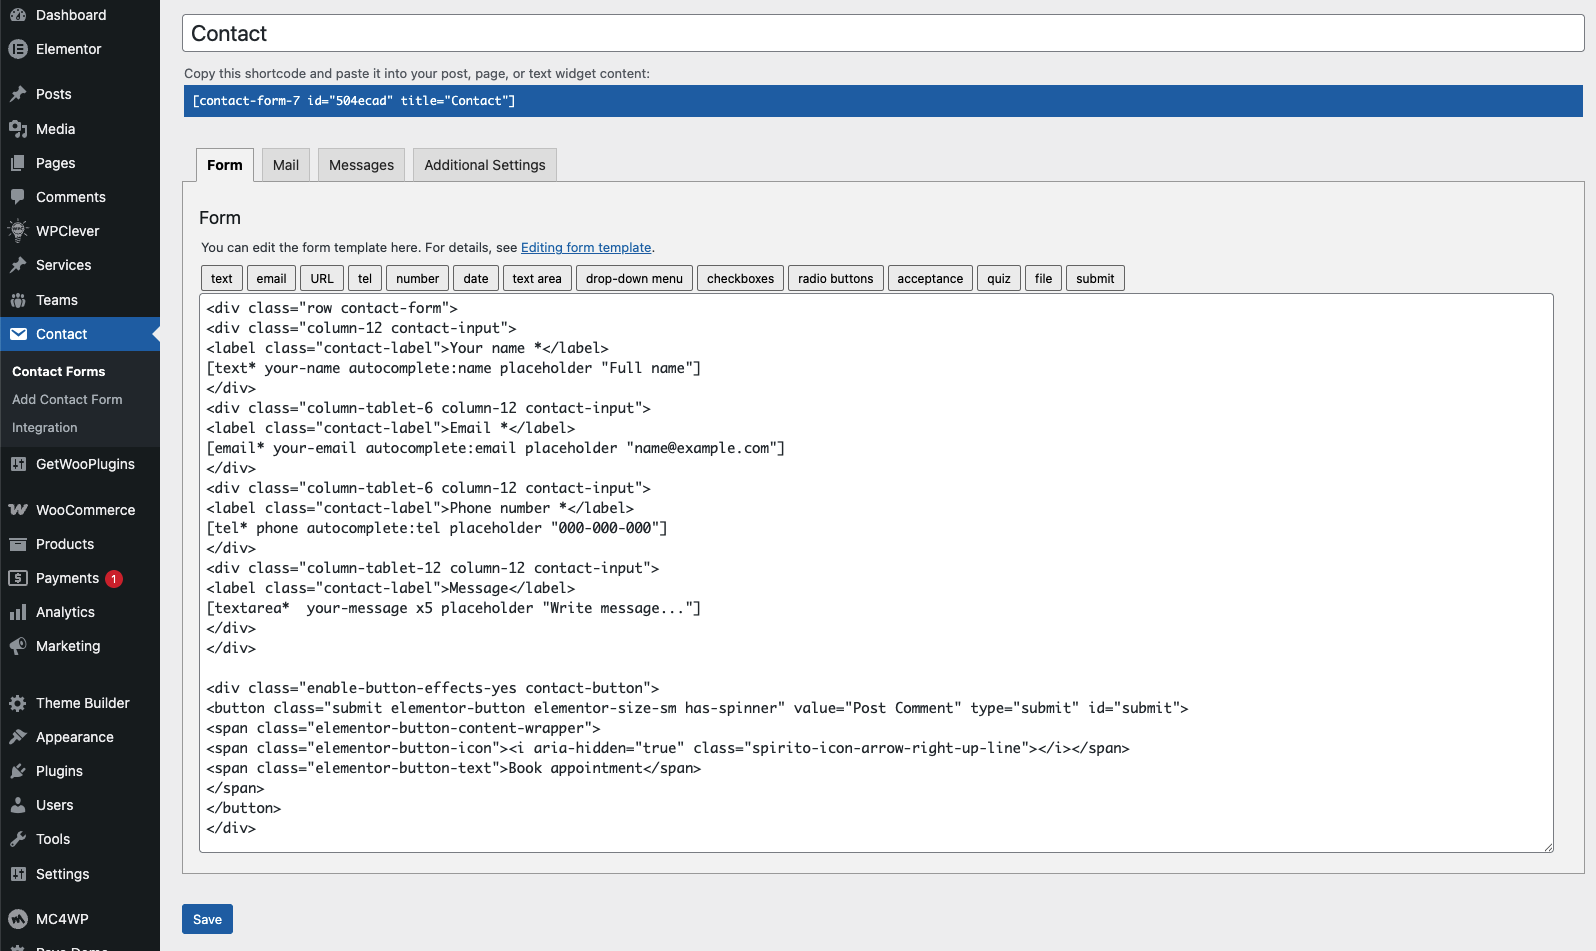This screenshot has height=951, width=1596.
Task: Insert a radio buttons form tag
Action: click(x=835, y=279)
